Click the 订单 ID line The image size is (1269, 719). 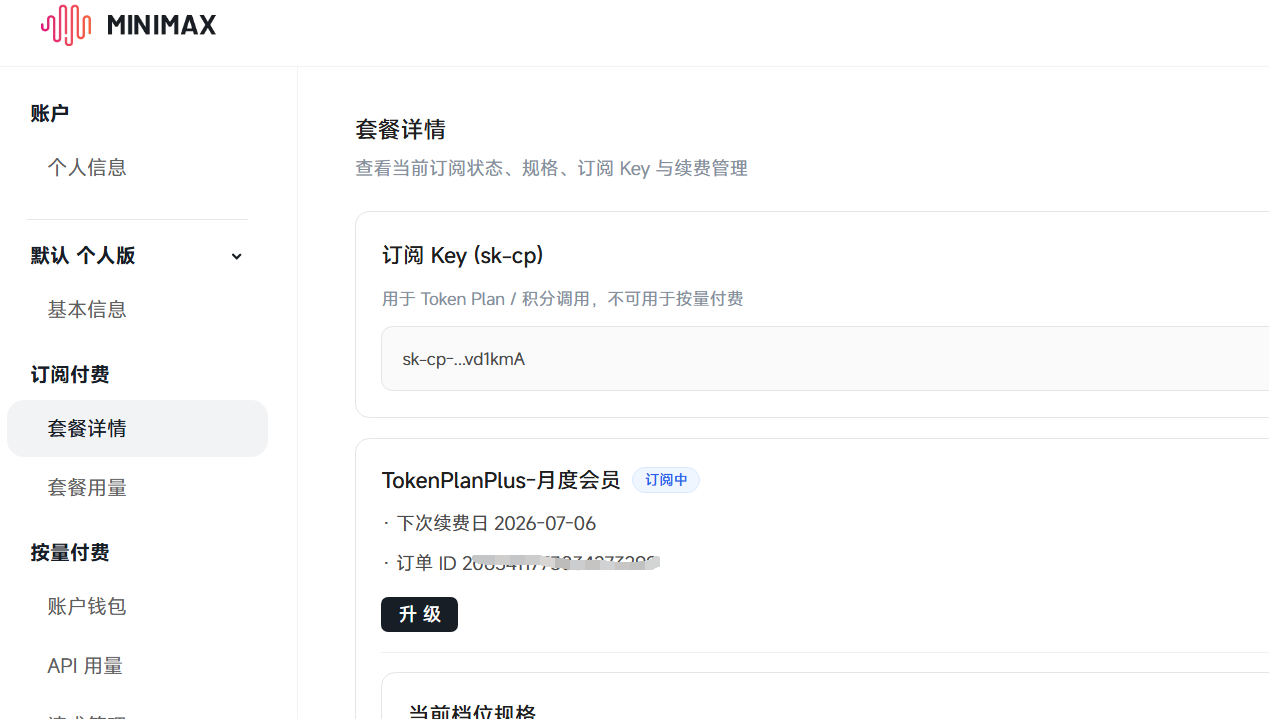pos(521,563)
